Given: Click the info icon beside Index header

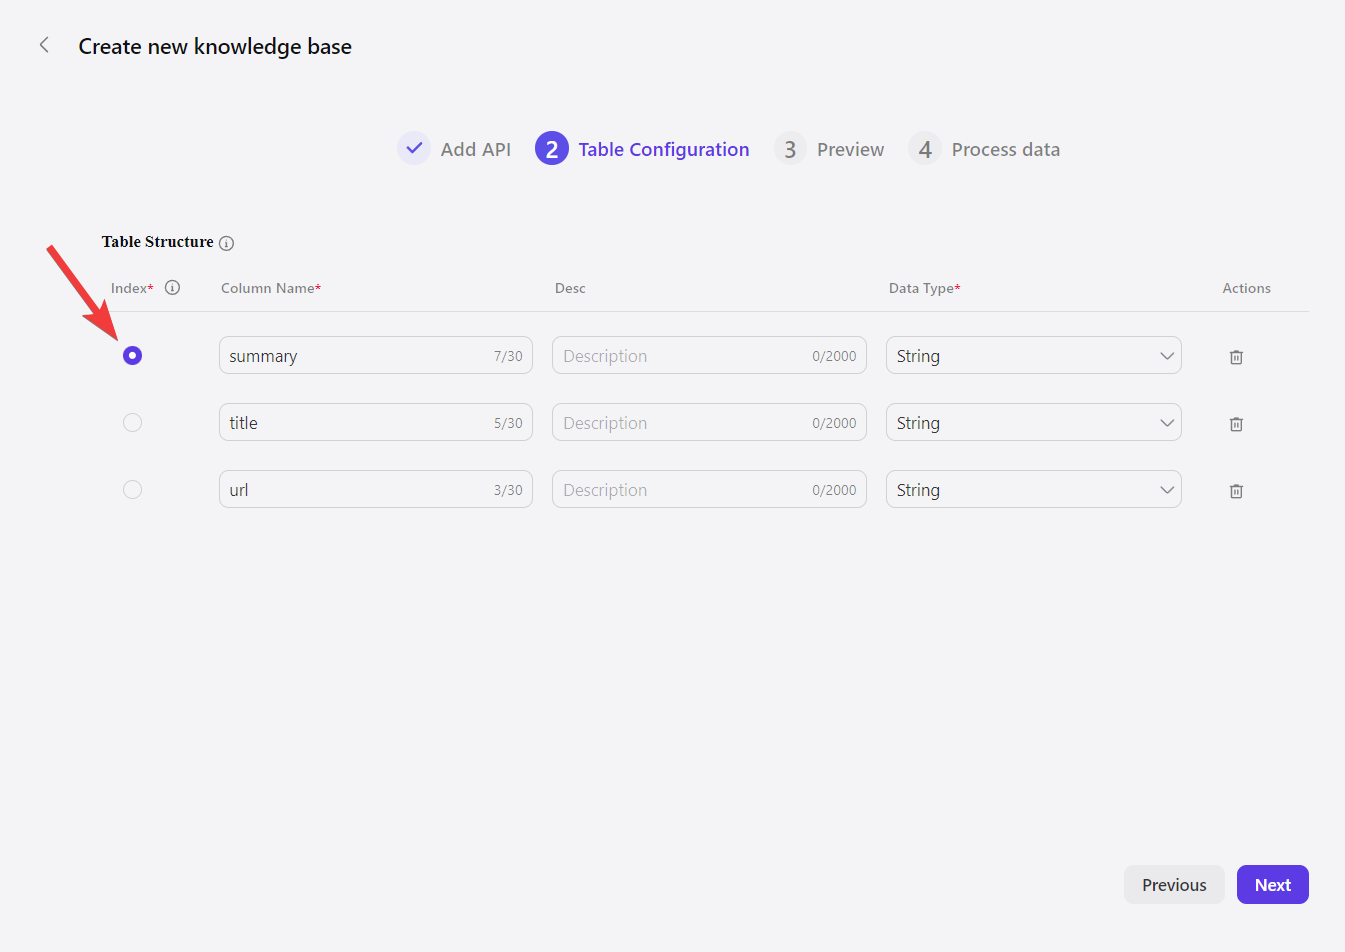Looking at the screenshot, I should click(172, 288).
